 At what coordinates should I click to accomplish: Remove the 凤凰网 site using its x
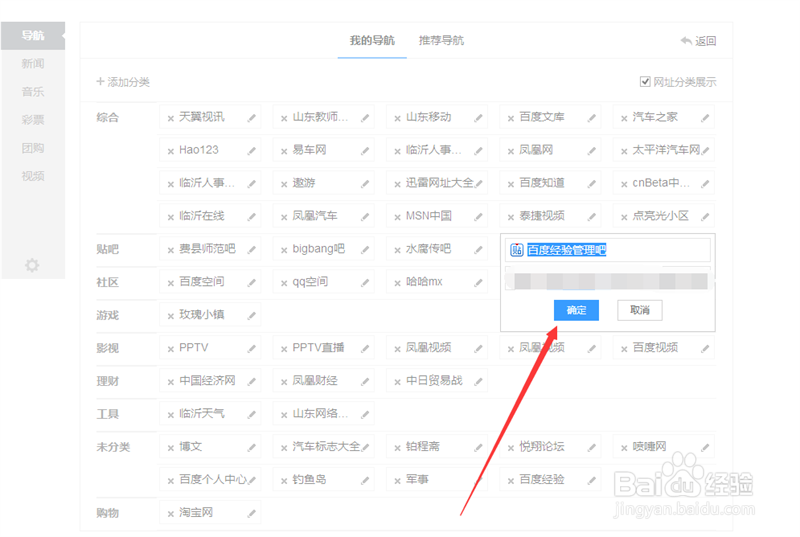point(511,151)
